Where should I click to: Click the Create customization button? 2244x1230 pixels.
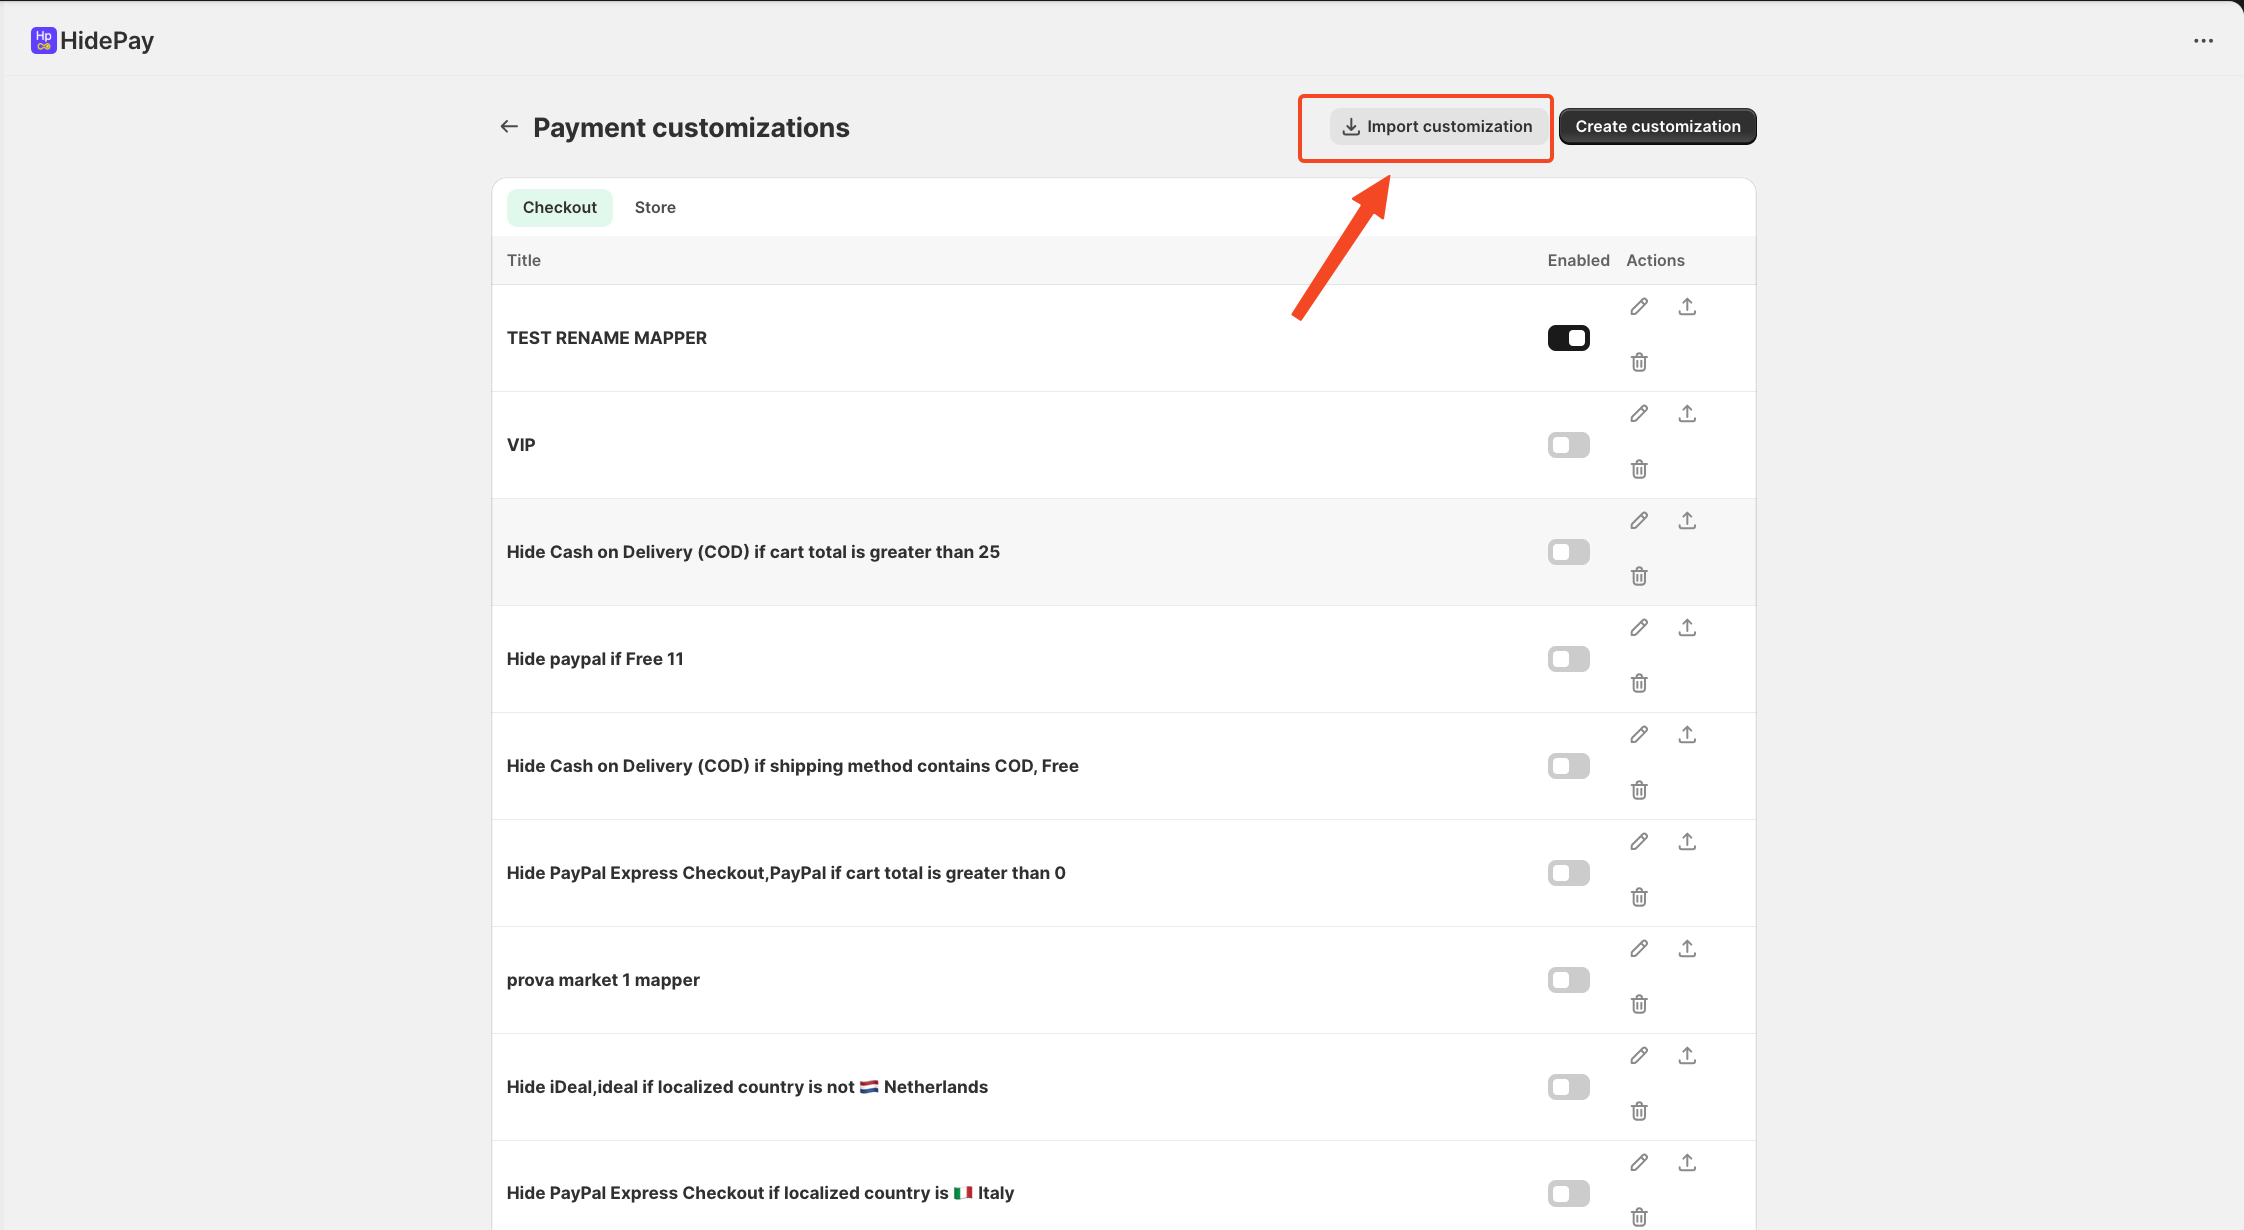pos(1657,127)
